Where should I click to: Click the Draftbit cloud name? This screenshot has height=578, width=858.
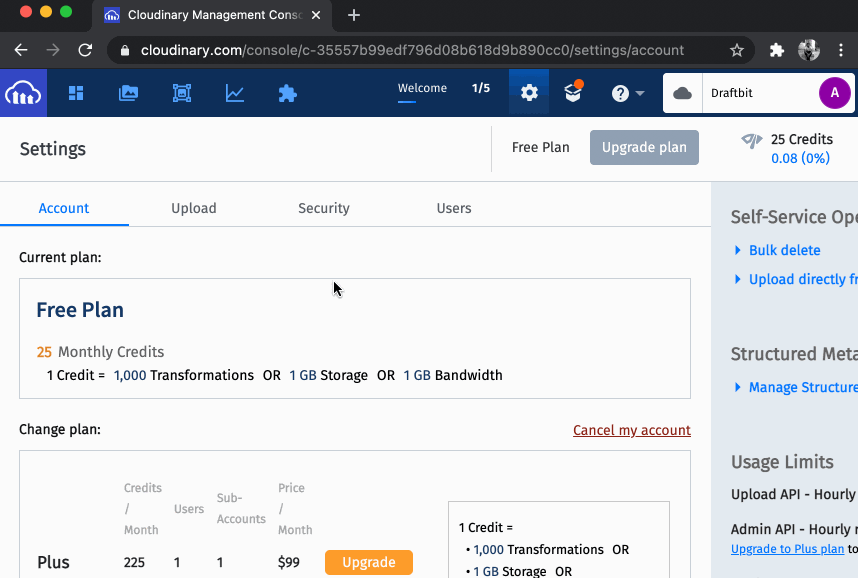(732, 93)
